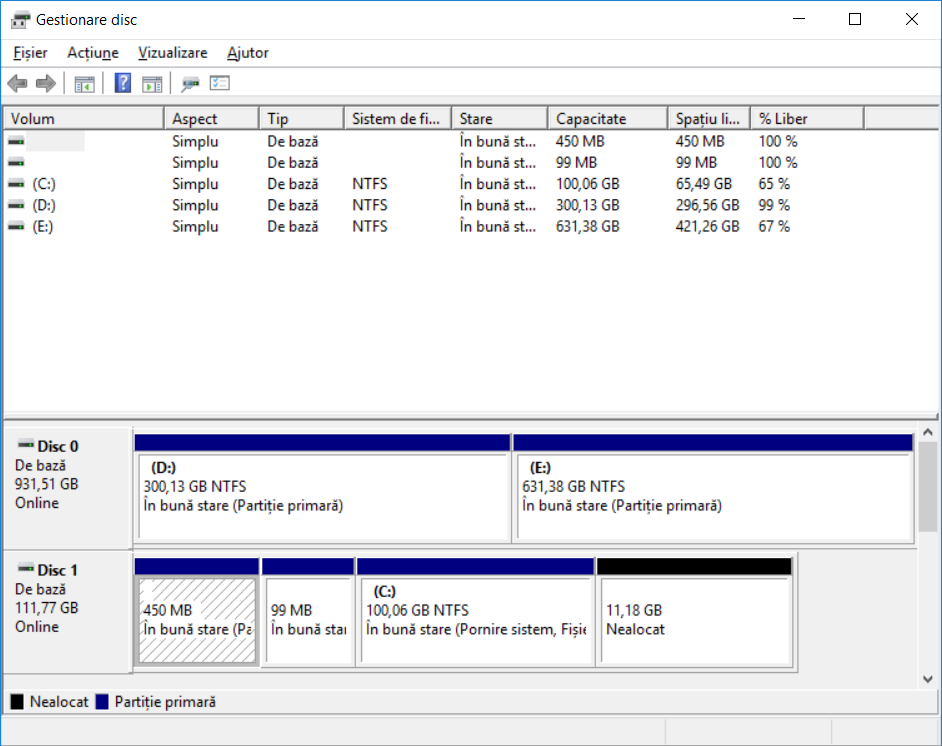Click the 931,51 GB size under Disc 0
942x746 pixels.
click(x=46, y=484)
